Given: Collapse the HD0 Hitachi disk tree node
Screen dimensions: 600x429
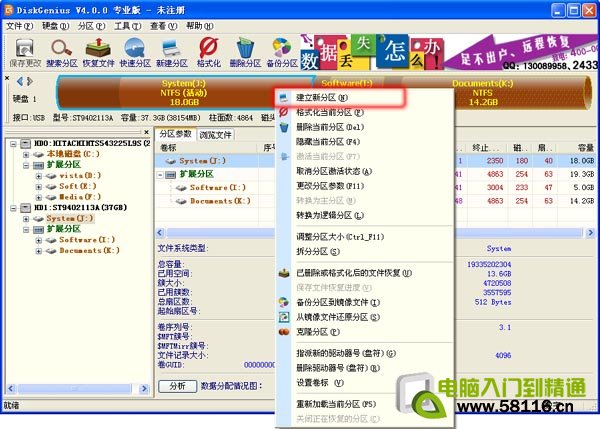Looking at the screenshot, I should point(11,144).
